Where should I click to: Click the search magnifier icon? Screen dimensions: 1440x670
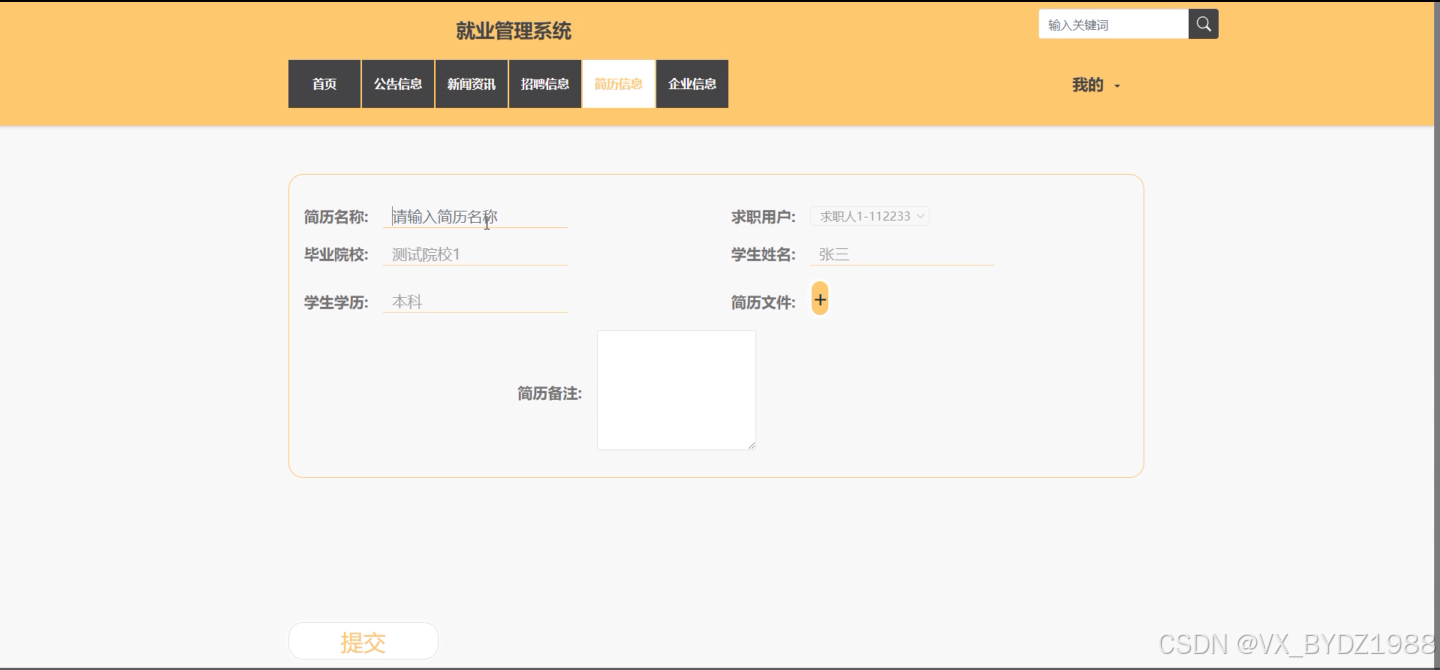coord(1203,24)
